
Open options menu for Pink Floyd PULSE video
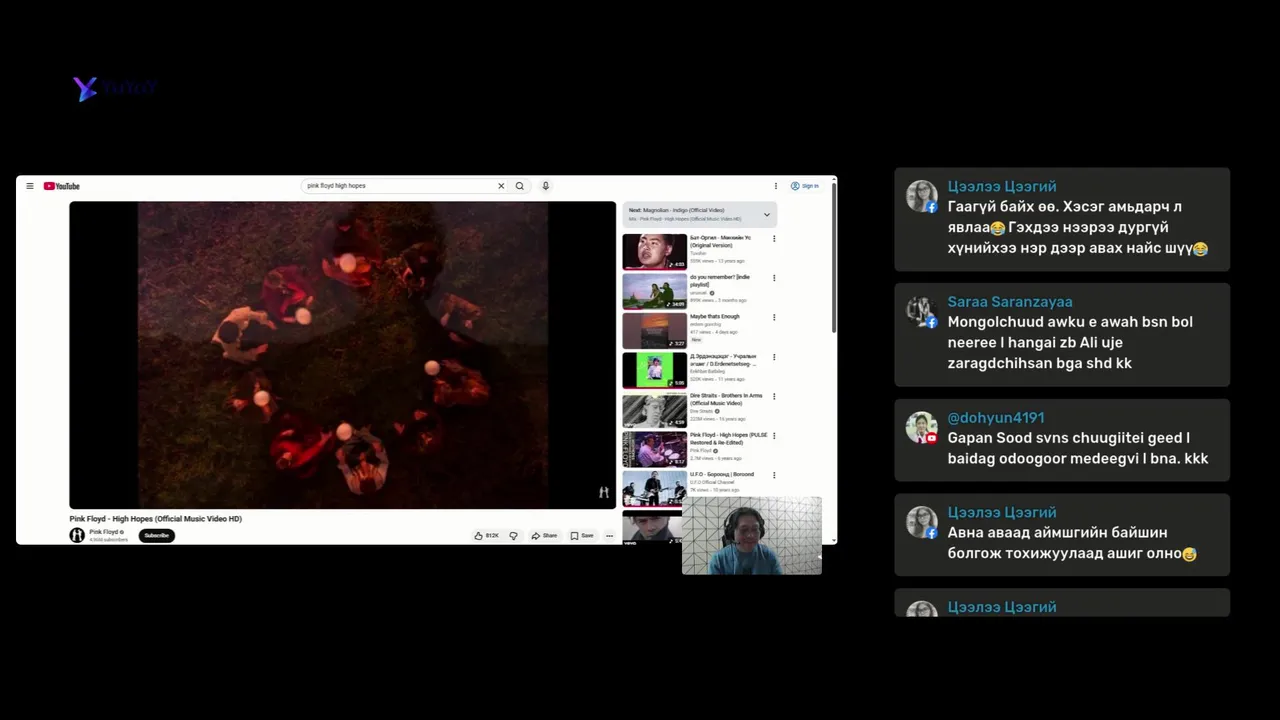(774, 436)
